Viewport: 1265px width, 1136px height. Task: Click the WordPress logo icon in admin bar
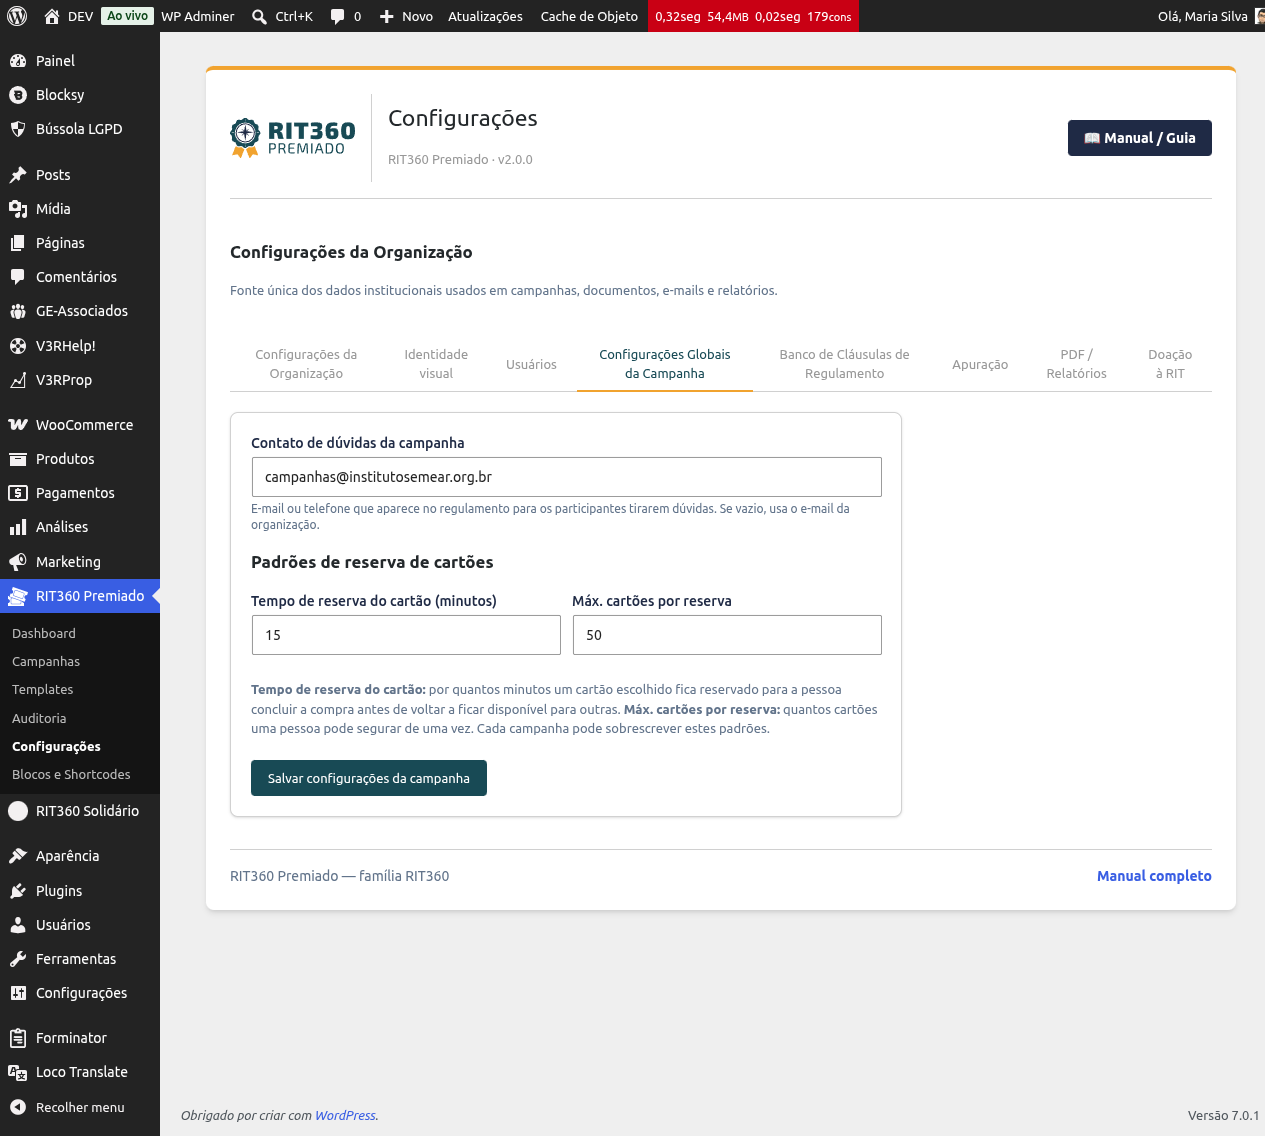tap(18, 16)
